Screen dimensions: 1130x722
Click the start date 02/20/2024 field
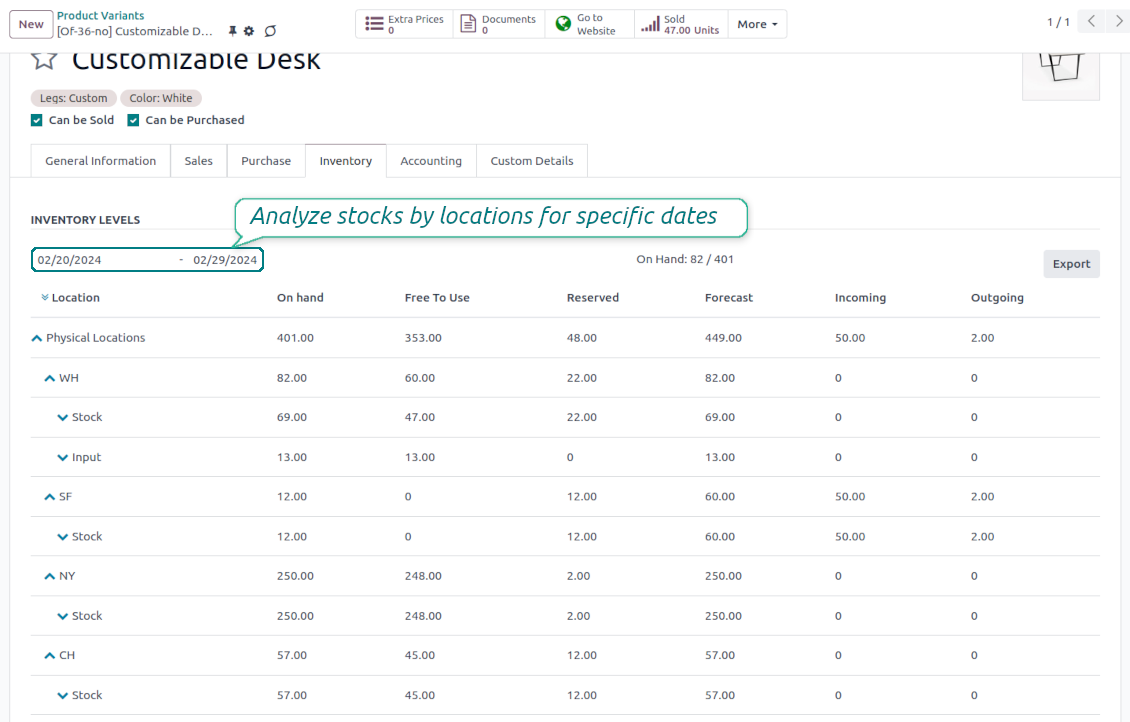click(x=70, y=260)
